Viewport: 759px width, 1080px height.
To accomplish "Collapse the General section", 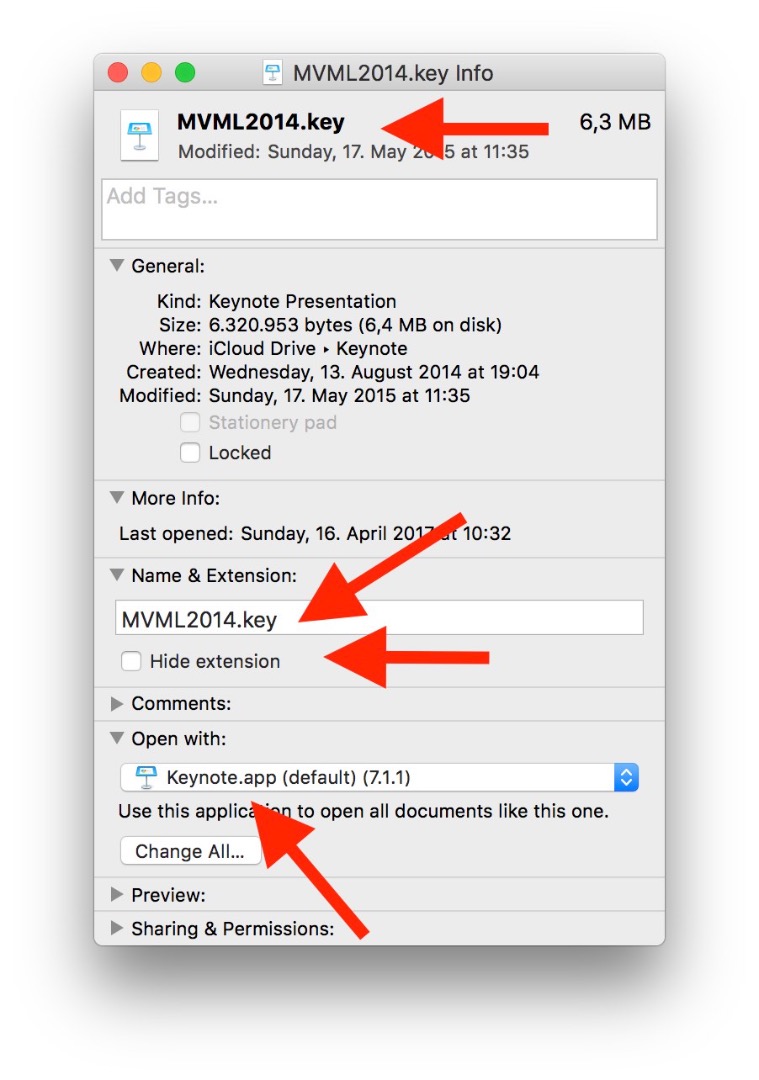I will click(117, 266).
